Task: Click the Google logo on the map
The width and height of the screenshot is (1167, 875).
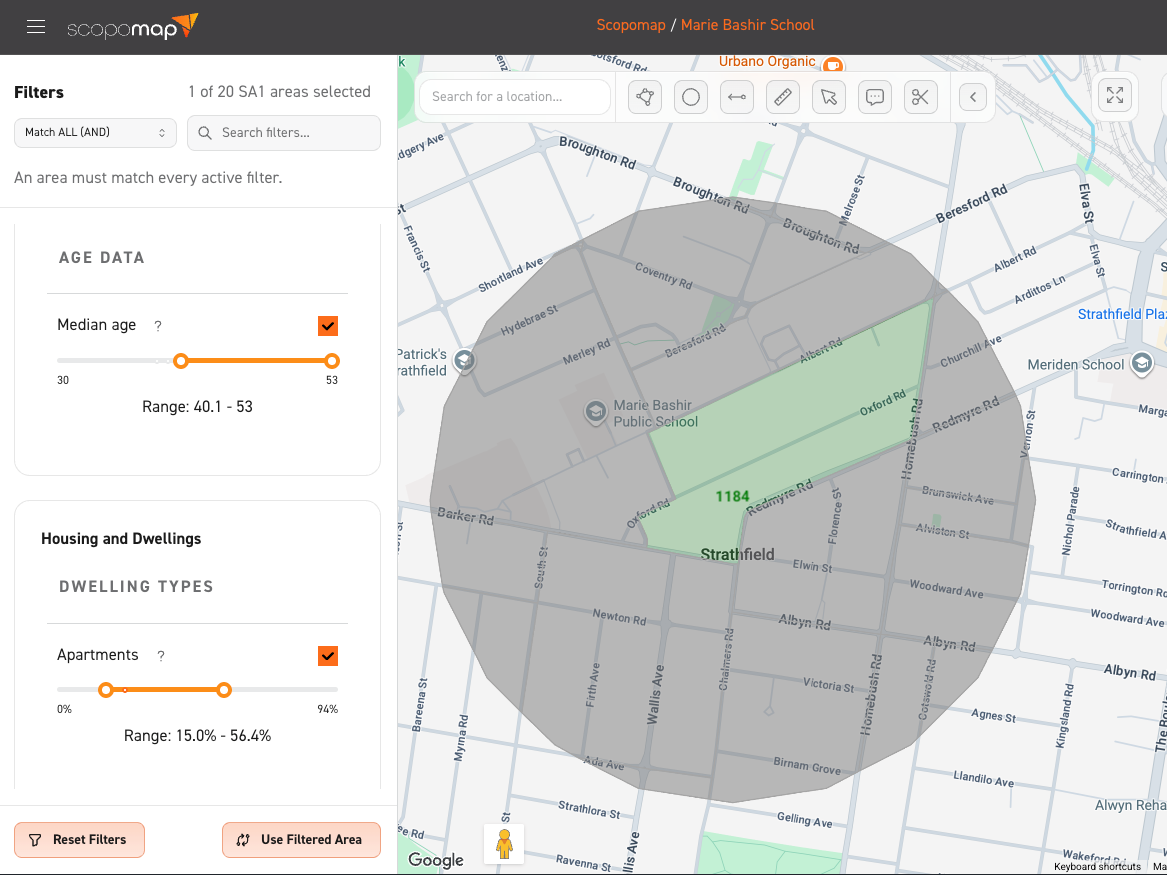Action: [x=436, y=860]
